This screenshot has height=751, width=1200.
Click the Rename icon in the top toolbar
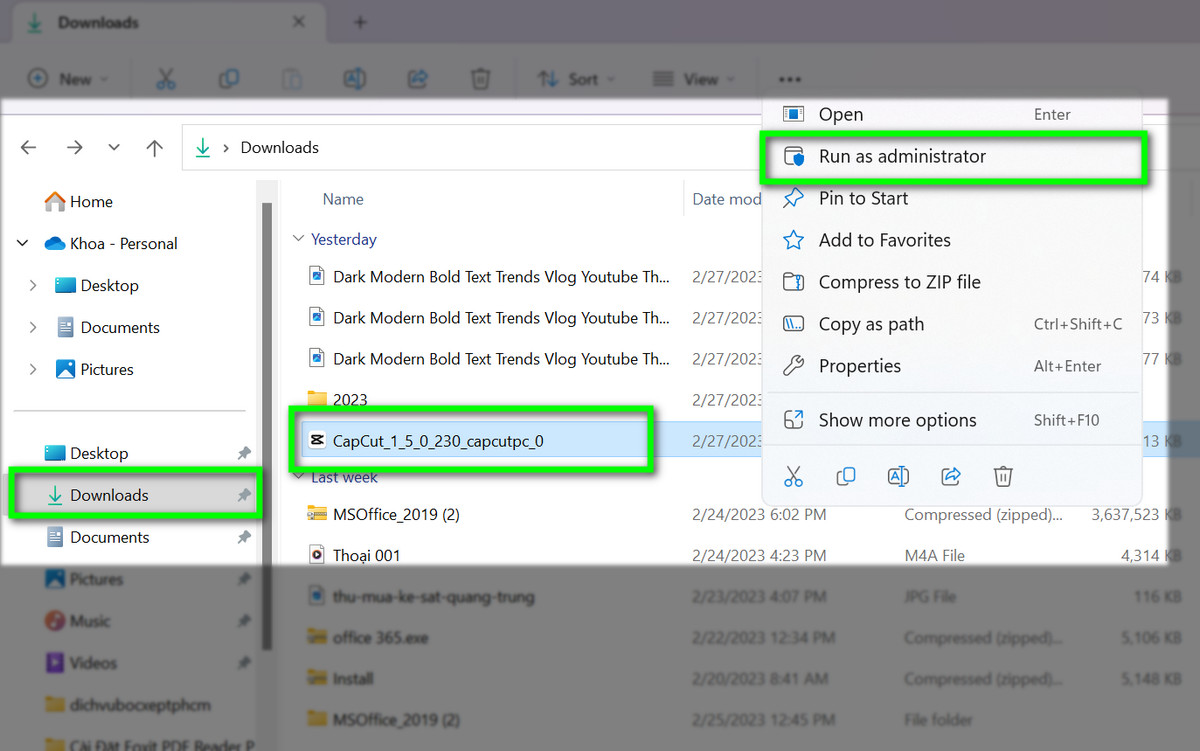[354, 79]
